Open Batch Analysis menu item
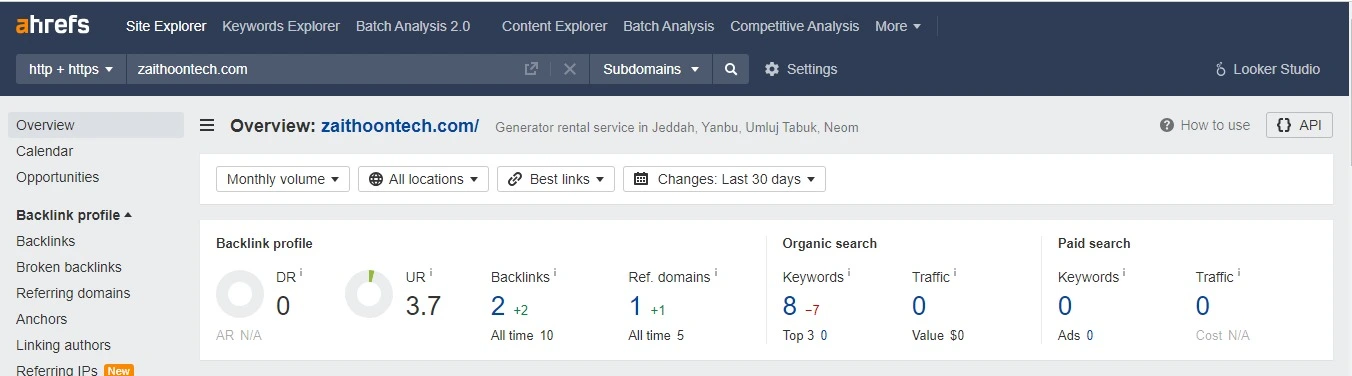The width and height of the screenshot is (1352, 376). pyautogui.click(x=668, y=26)
